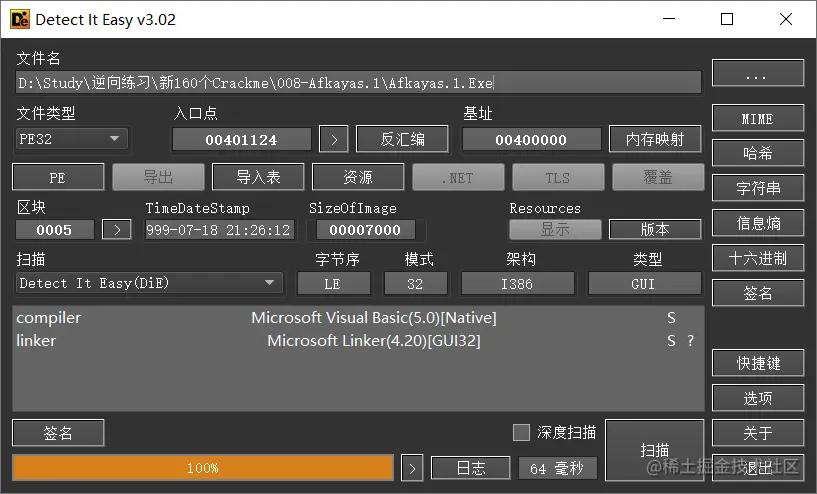Click the S marker on the compiler row
Screen dimensions: 817x494
point(671,317)
